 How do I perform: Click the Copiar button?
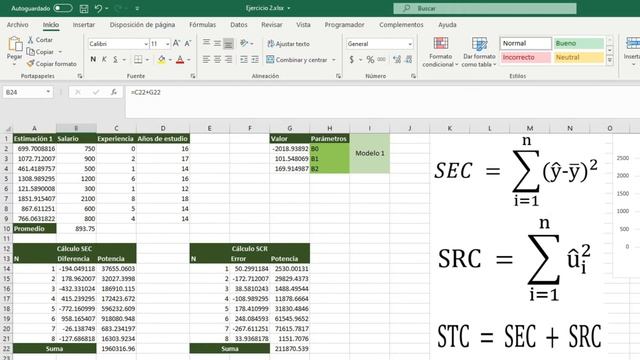pyautogui.click(x=40, y=52)
